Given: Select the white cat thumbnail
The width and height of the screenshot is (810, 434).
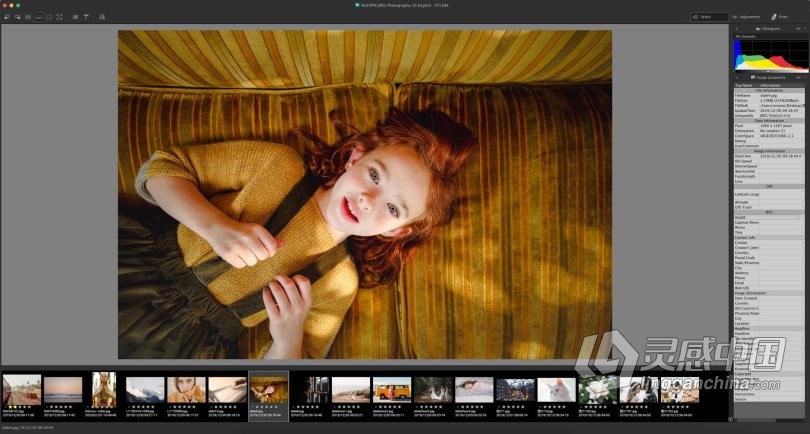Looking at the screenshot, I should [556, 390].
